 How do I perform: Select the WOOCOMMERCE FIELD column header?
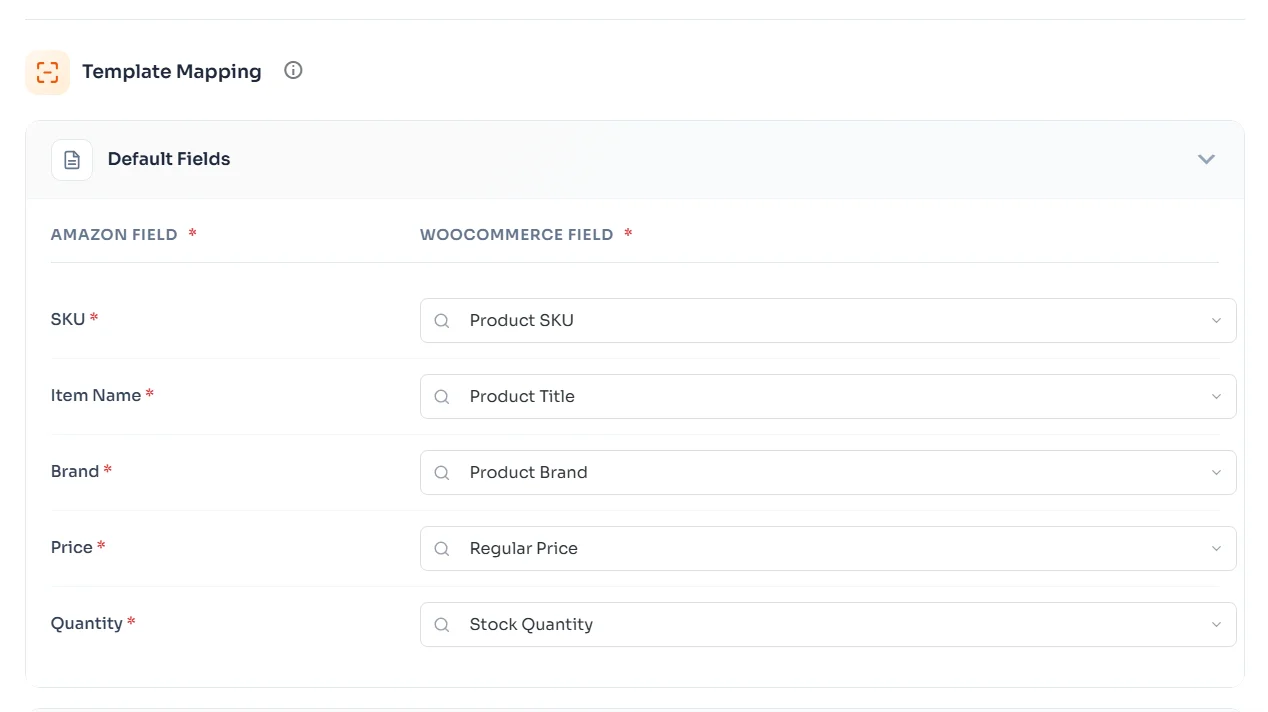point(517,234)
